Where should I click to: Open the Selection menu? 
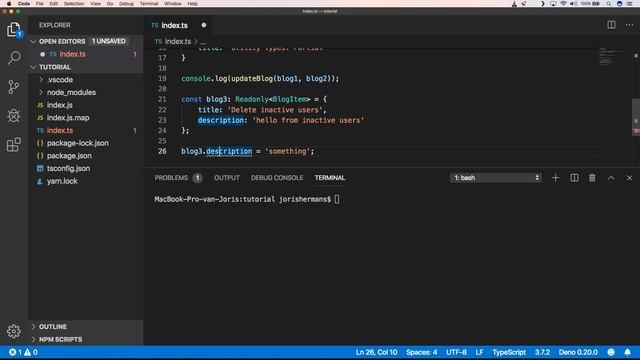74,4
